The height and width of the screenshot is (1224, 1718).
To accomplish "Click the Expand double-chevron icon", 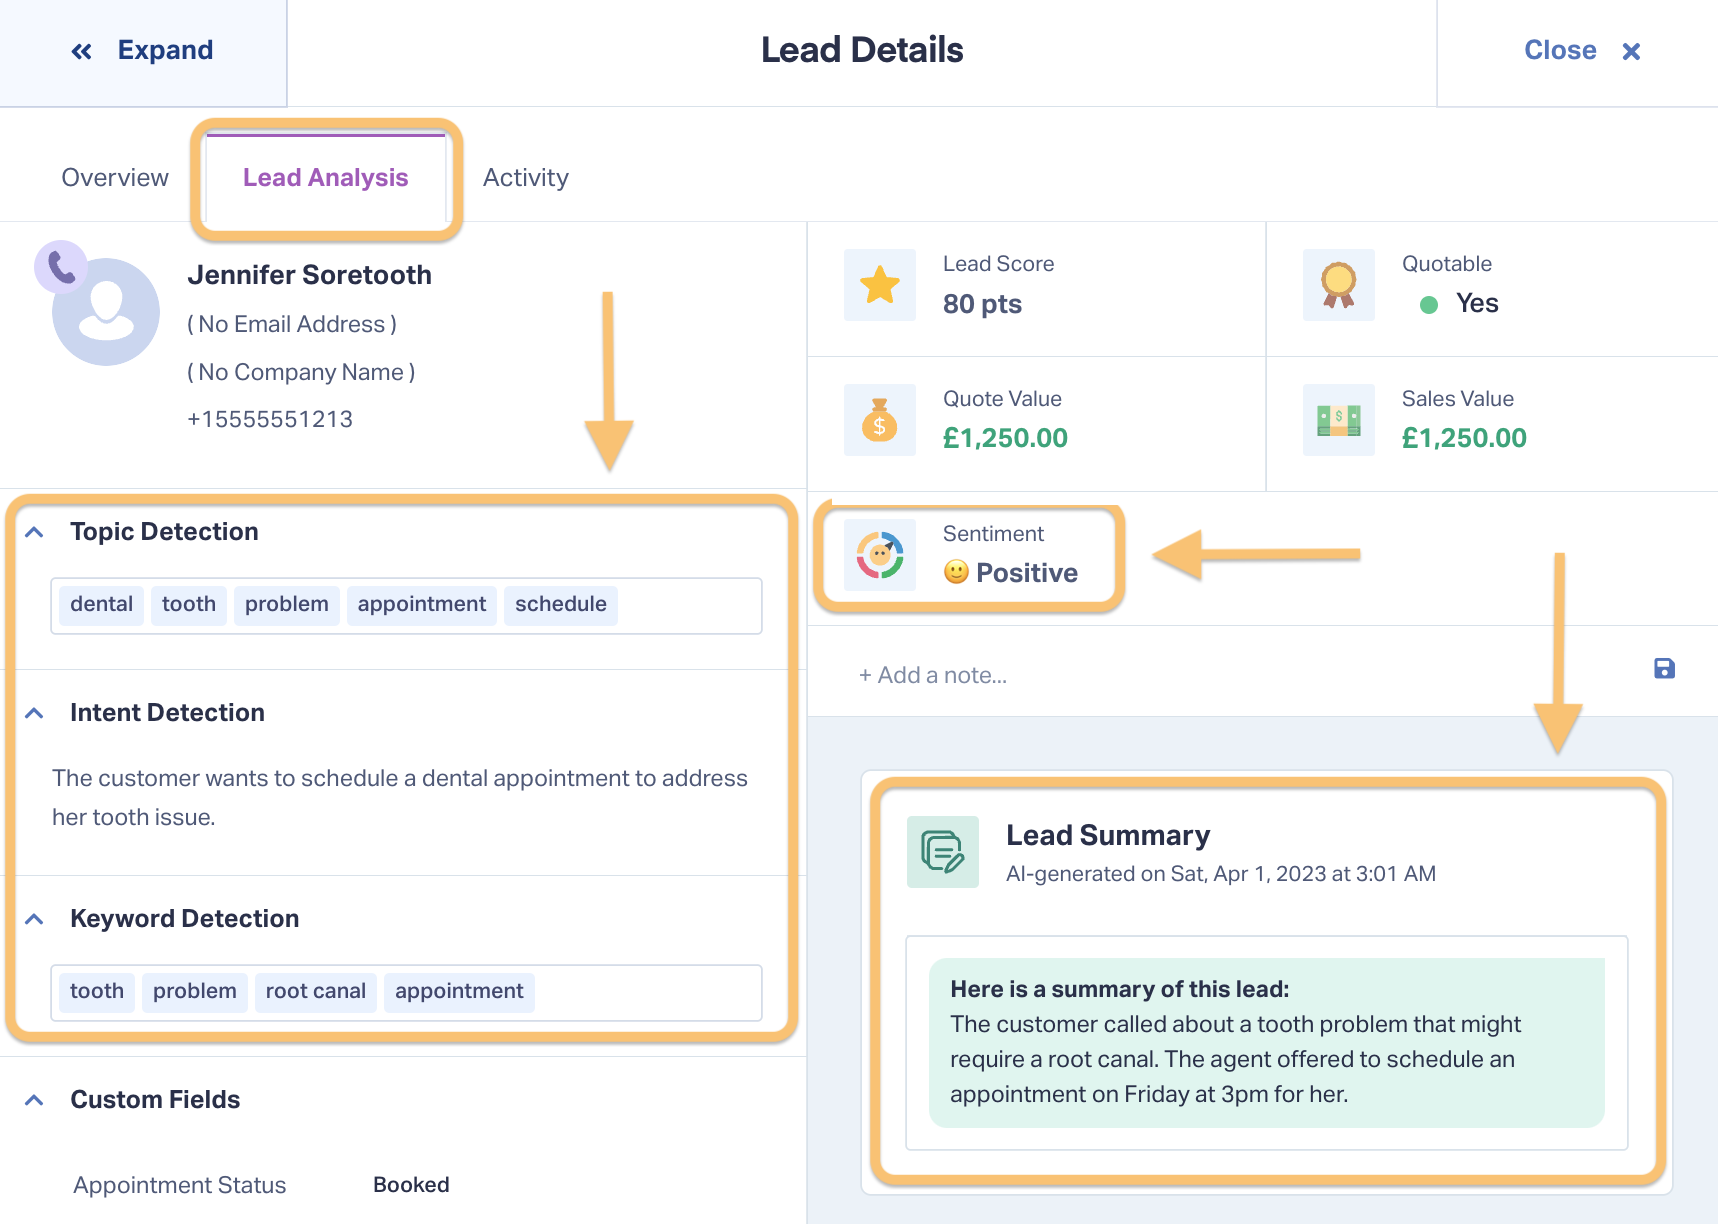I will tap(81, 51).
